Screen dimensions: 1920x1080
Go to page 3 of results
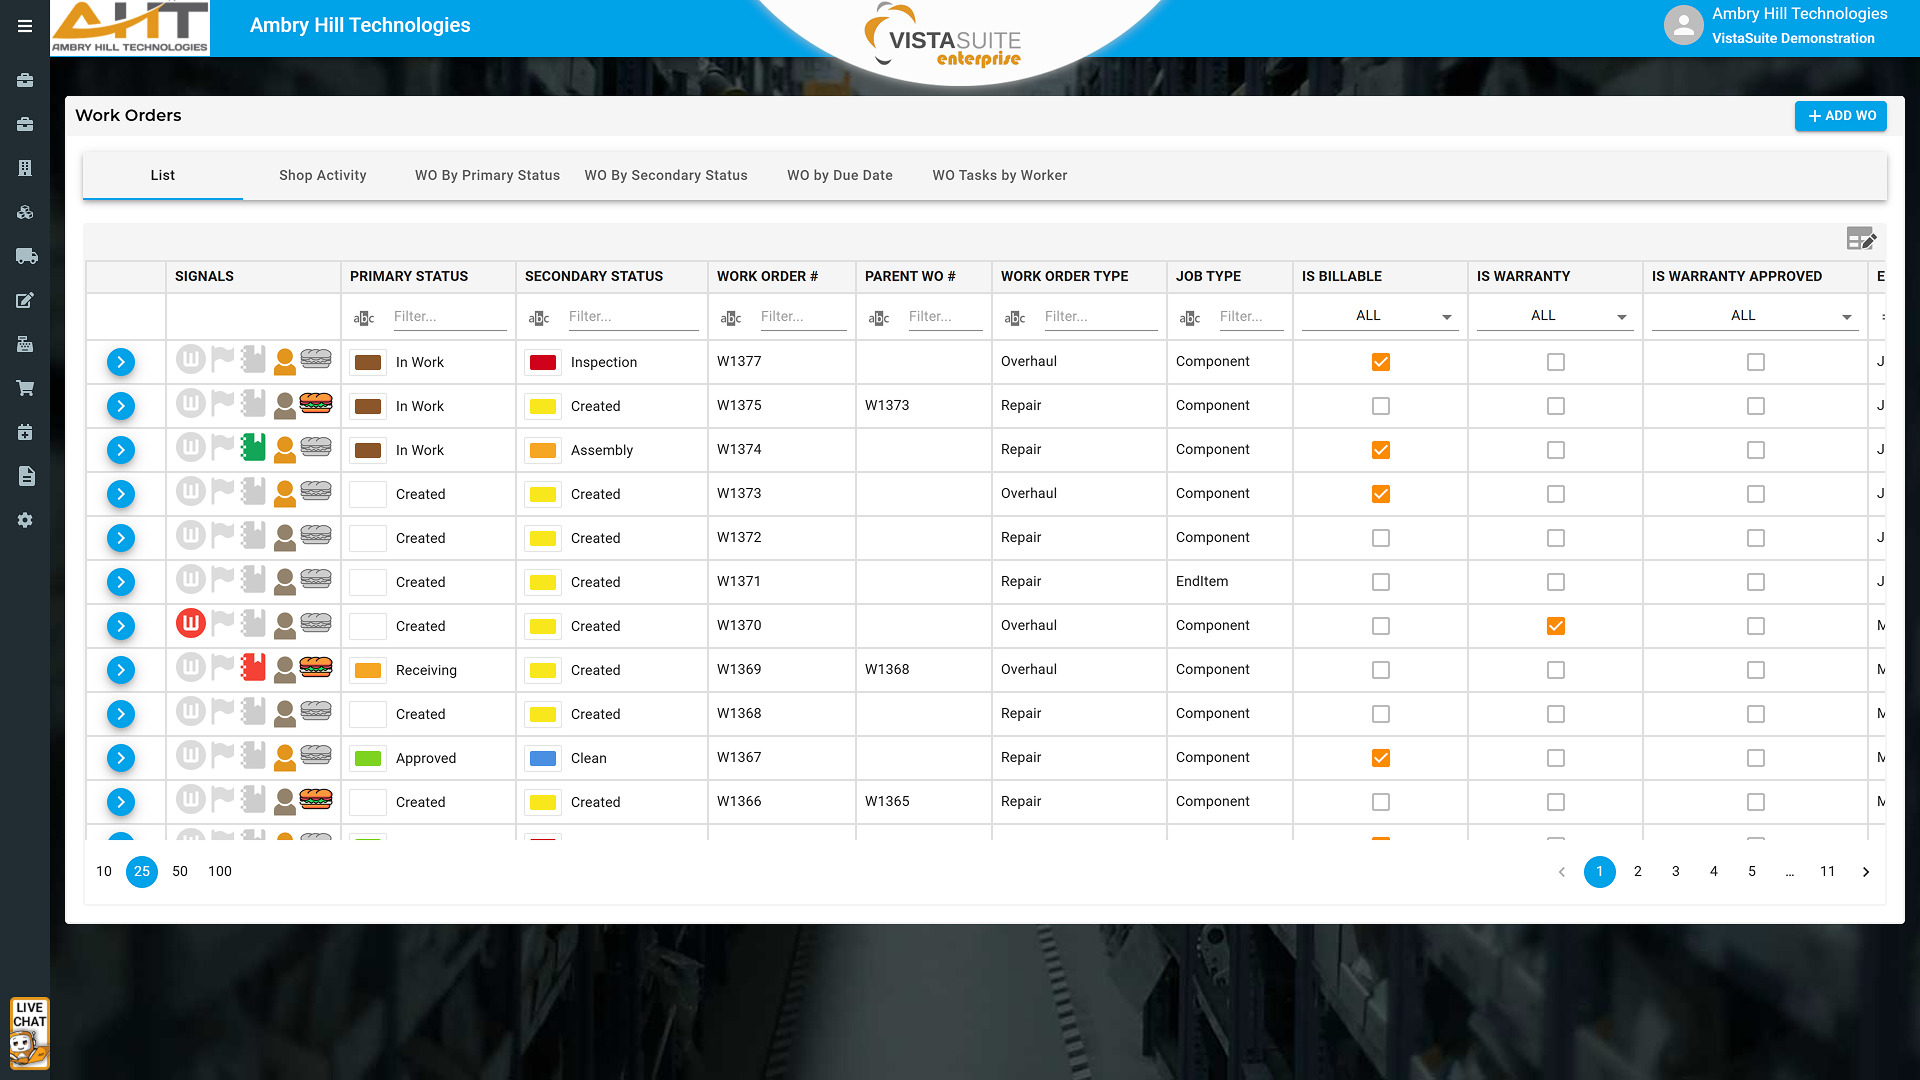(x=1675, y=872)
